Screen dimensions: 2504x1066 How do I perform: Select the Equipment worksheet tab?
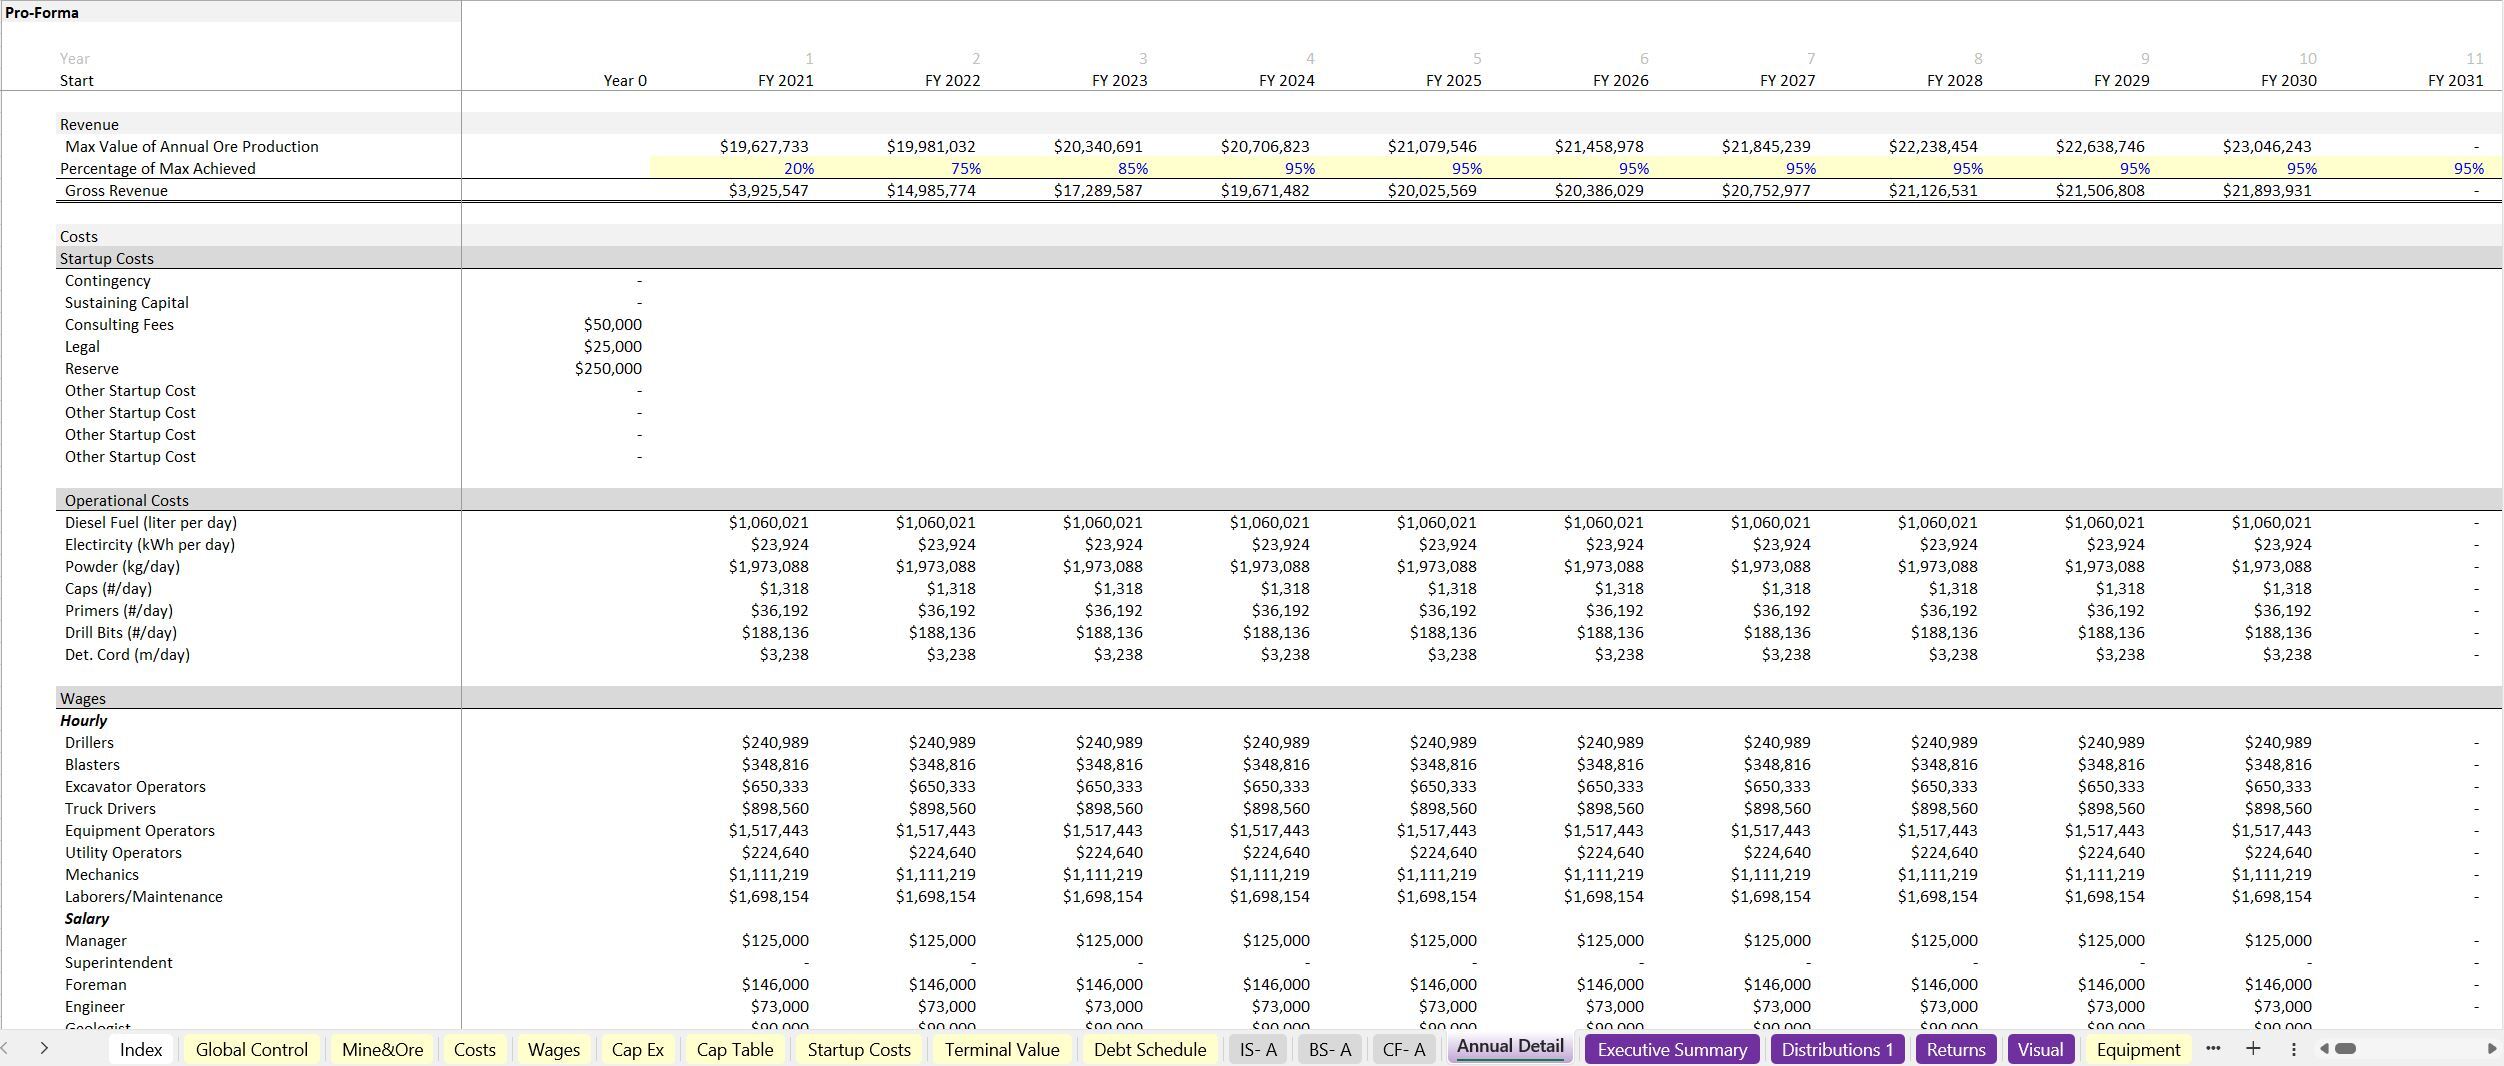2137,1050
